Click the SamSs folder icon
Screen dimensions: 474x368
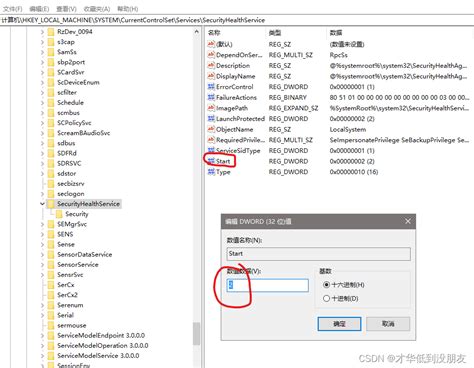[51, 52]
